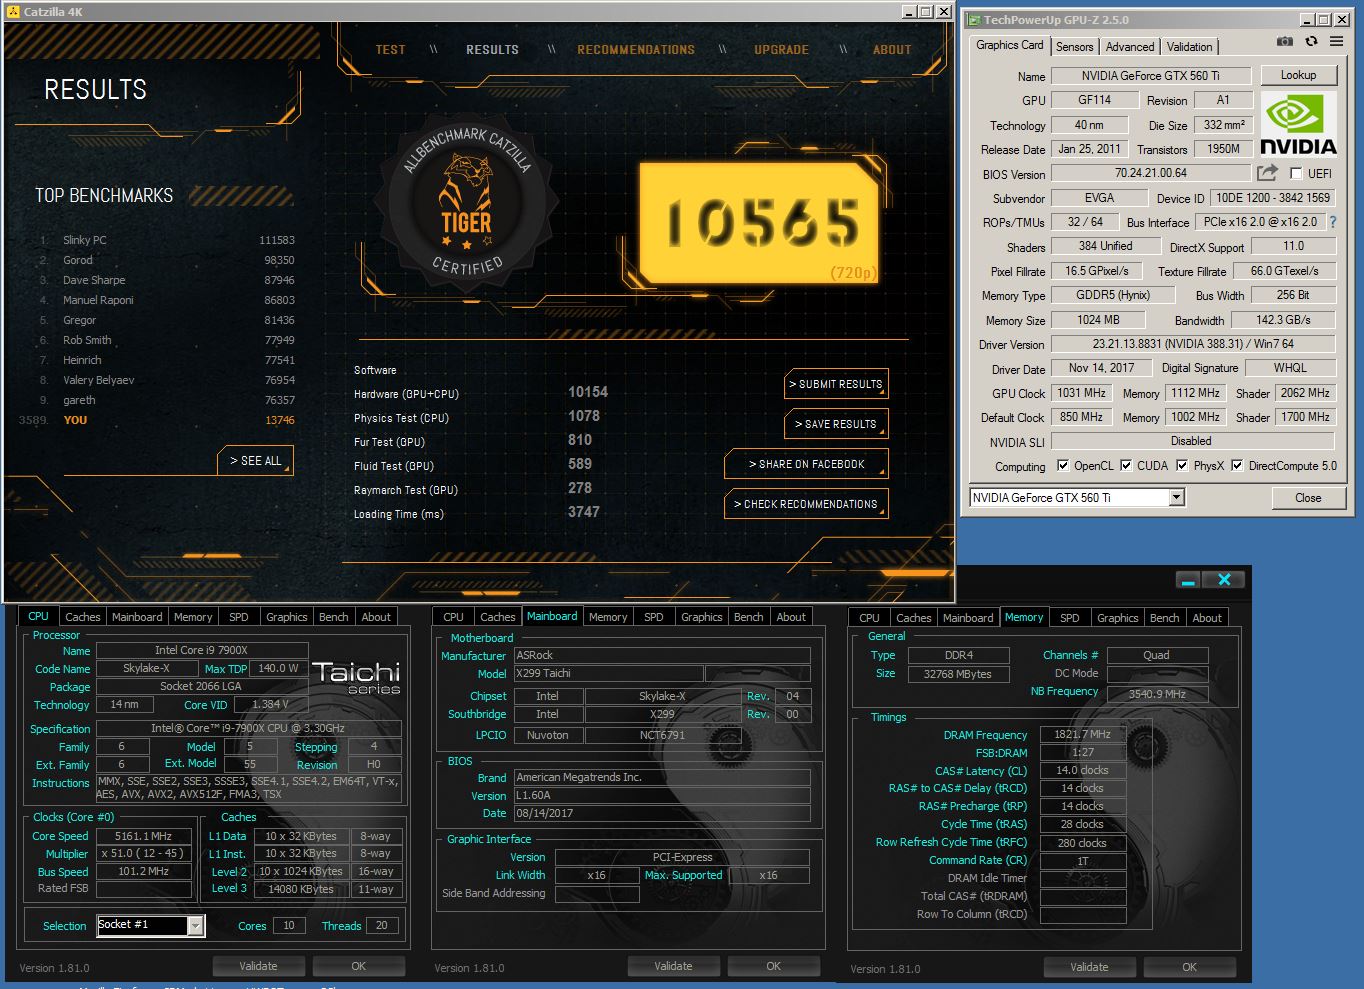Click the GPU-Z screenshot camera icon
This screenshot has height=989, width=1364.
point(1285,42)
